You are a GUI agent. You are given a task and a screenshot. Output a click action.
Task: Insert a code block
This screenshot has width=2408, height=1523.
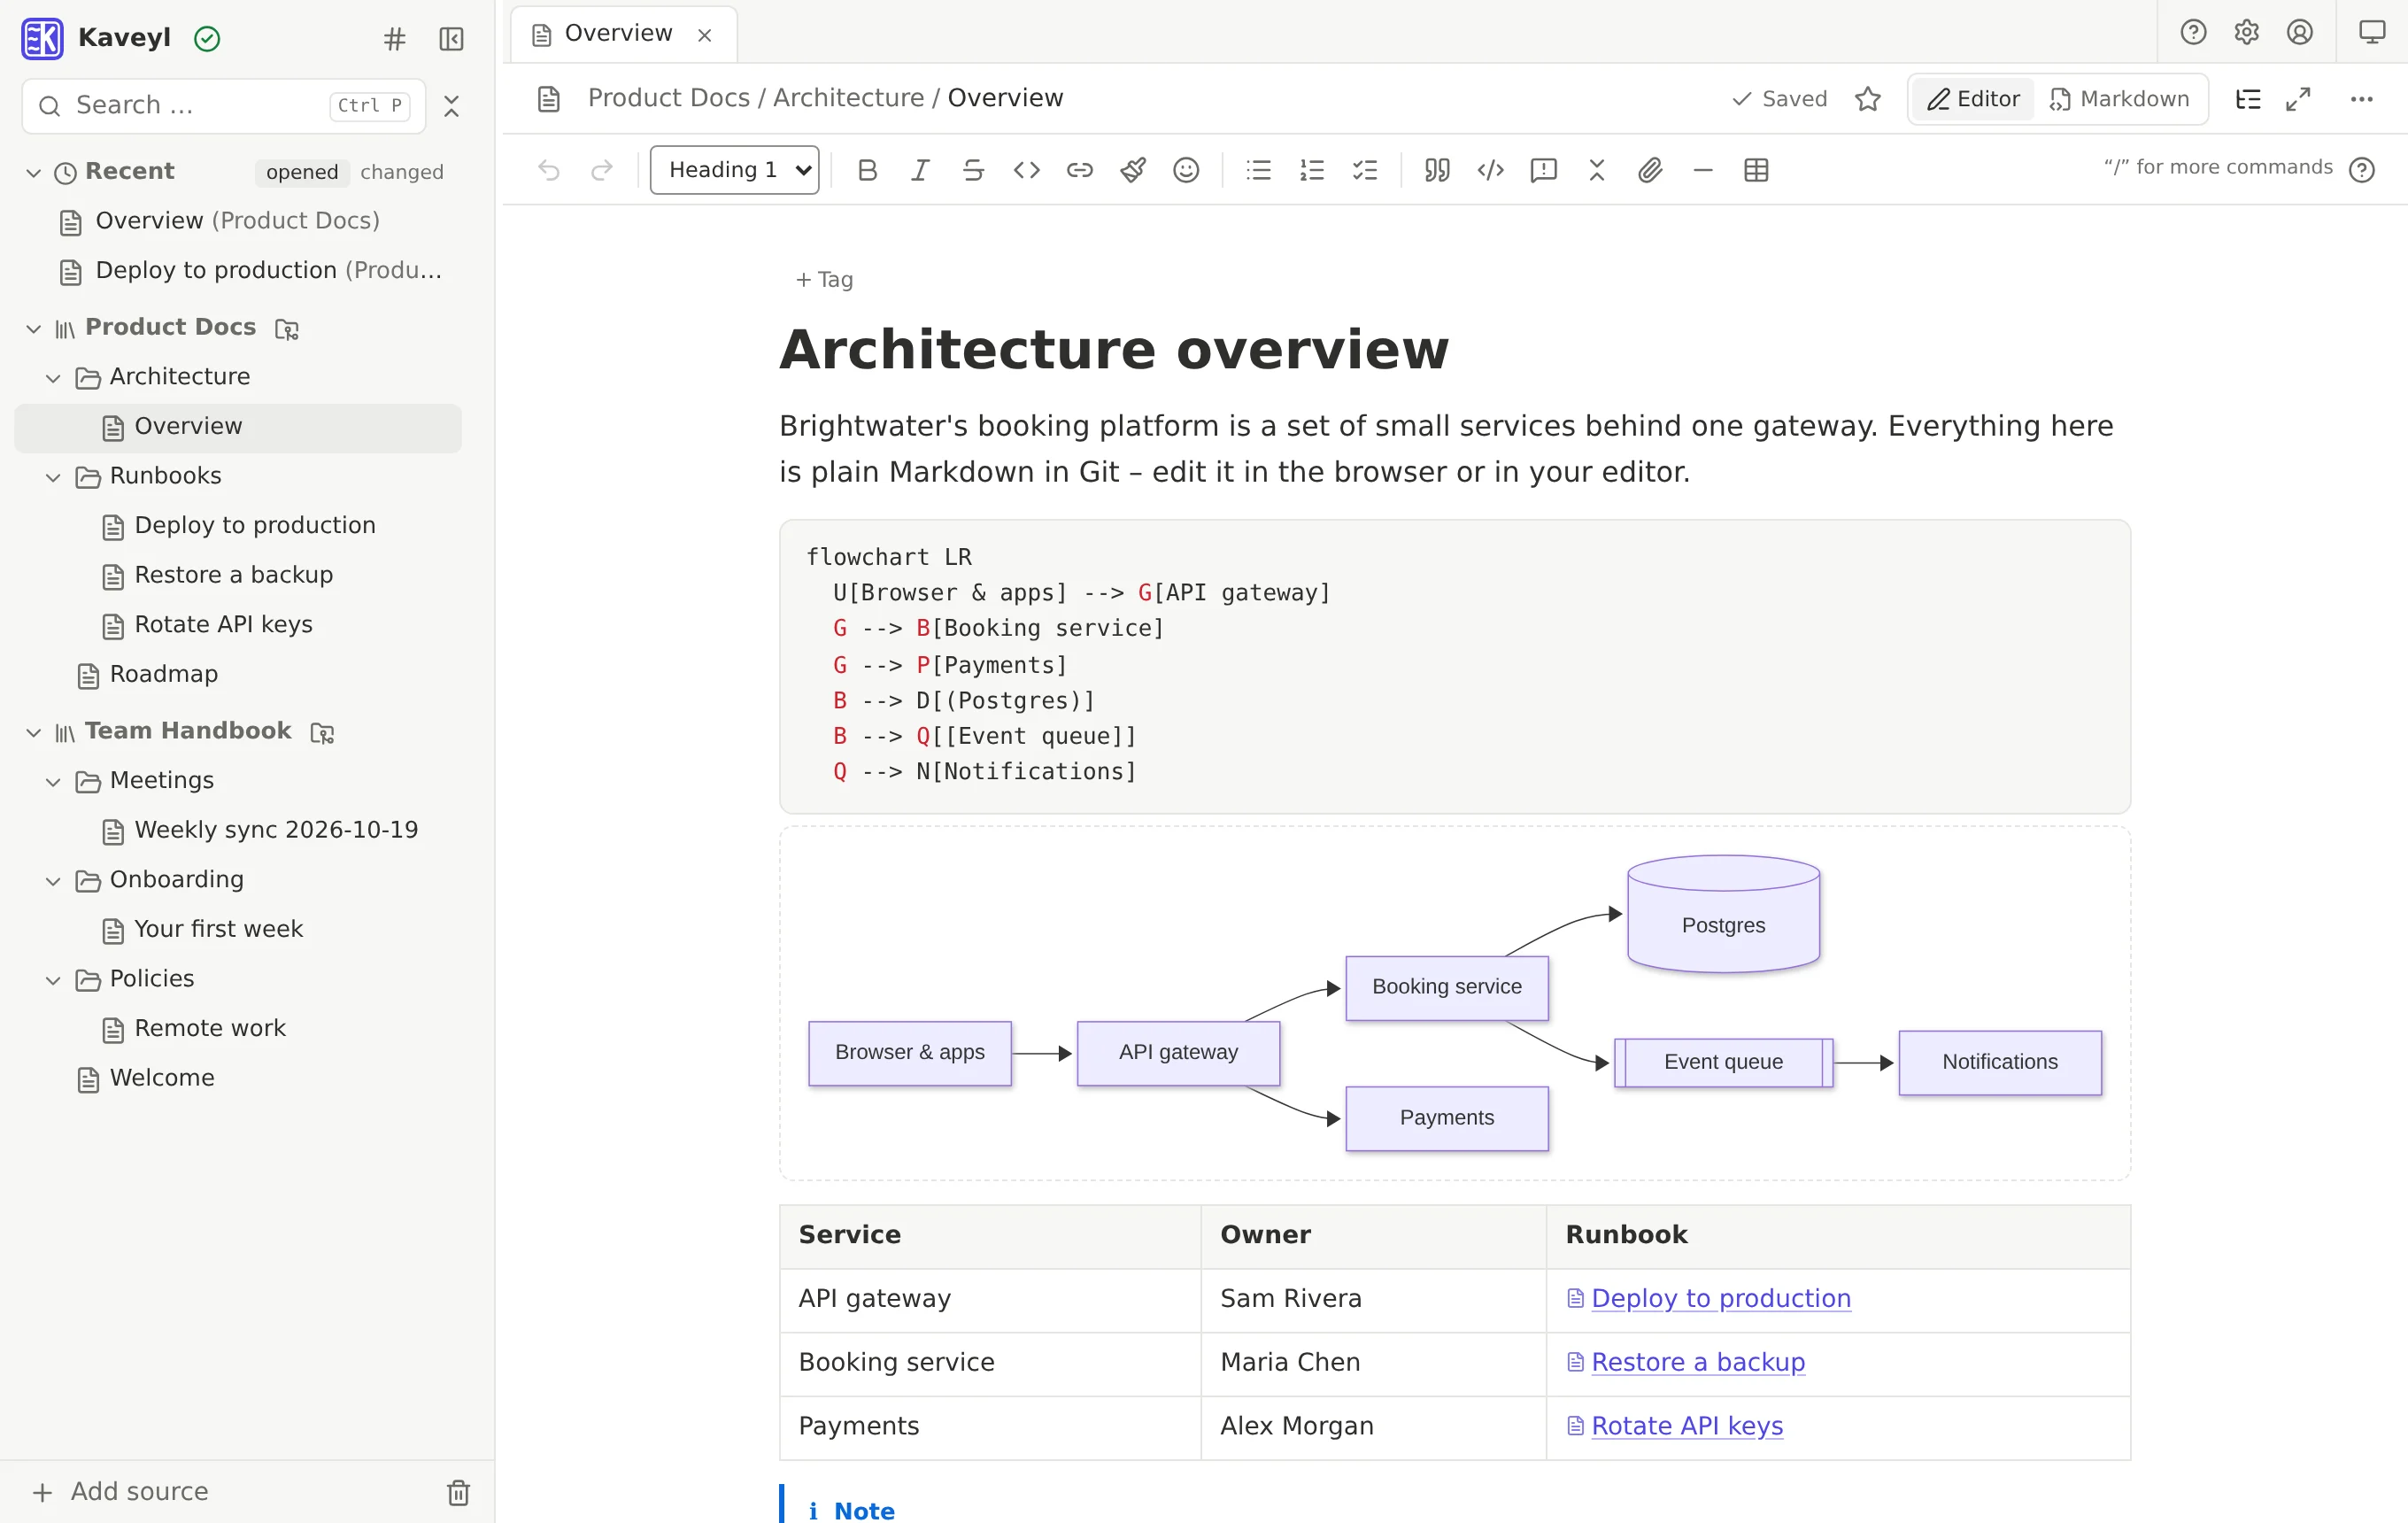tap(1491, 170)
